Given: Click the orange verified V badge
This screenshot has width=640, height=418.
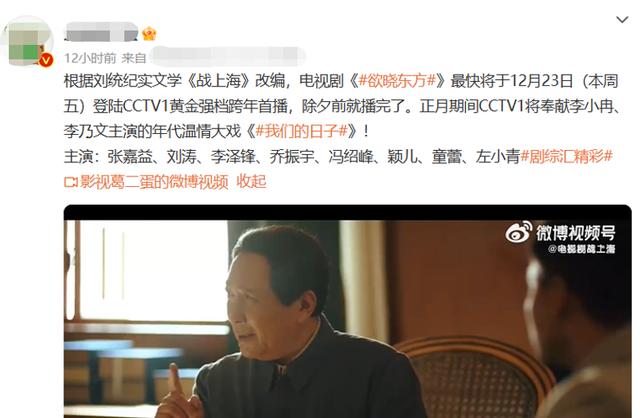Looking at the screenshot, I should 46,60.
